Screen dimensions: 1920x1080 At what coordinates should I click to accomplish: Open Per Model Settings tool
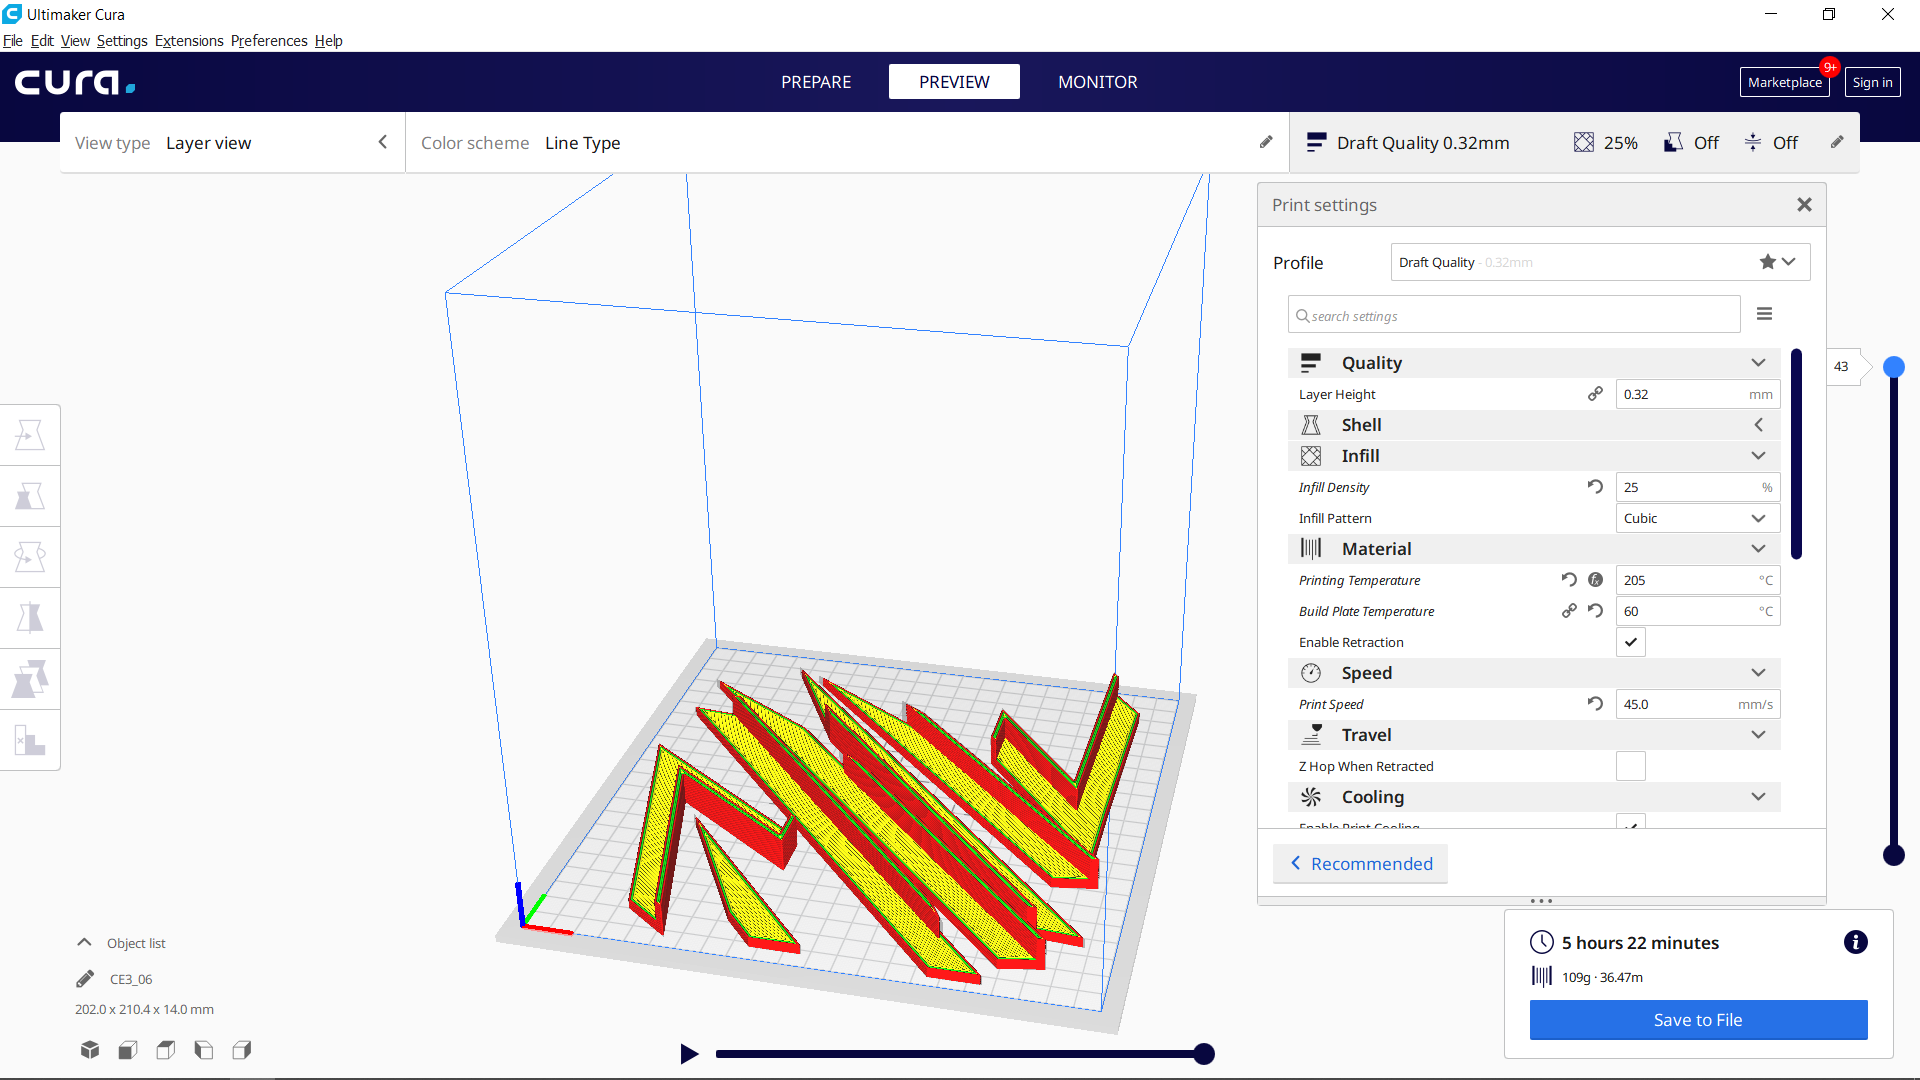[x=30, y=679]
